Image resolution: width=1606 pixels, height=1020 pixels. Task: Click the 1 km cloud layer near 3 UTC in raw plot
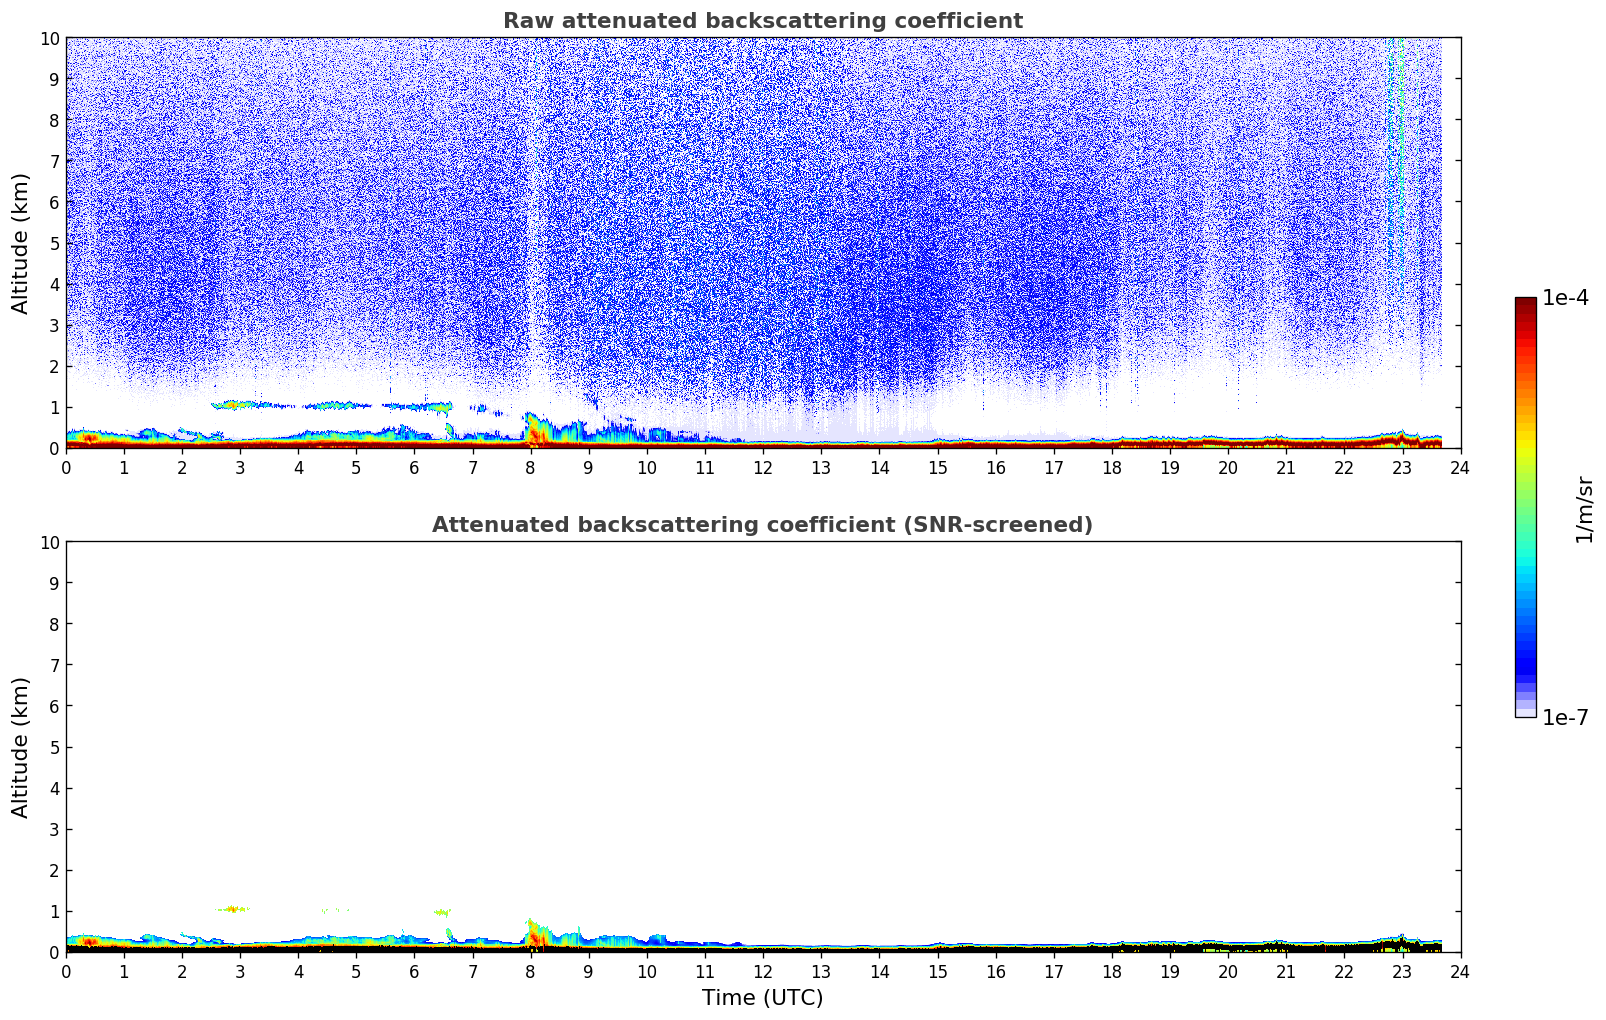pos(240,405)
